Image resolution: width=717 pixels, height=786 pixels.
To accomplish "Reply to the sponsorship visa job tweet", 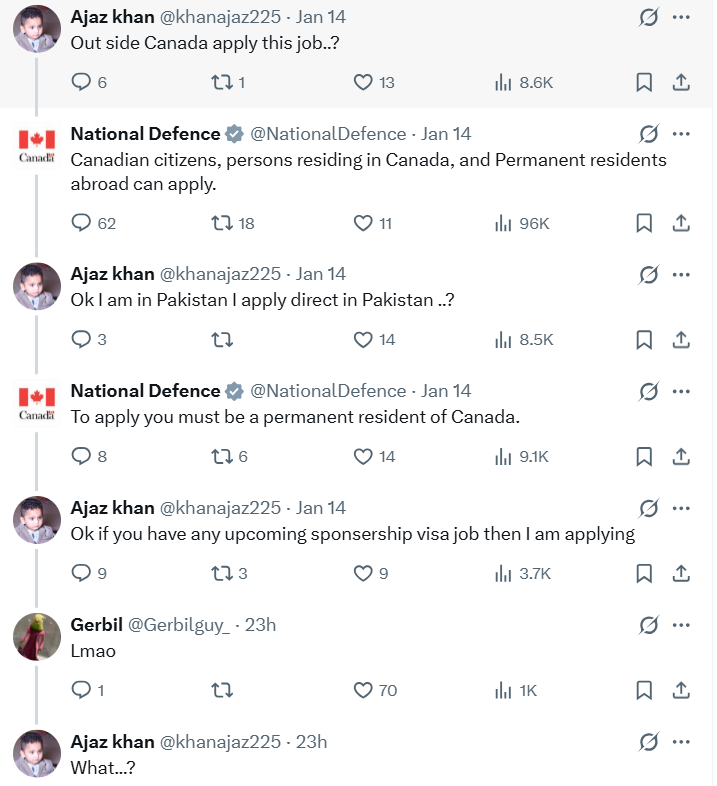I will (x=82, y=573).
